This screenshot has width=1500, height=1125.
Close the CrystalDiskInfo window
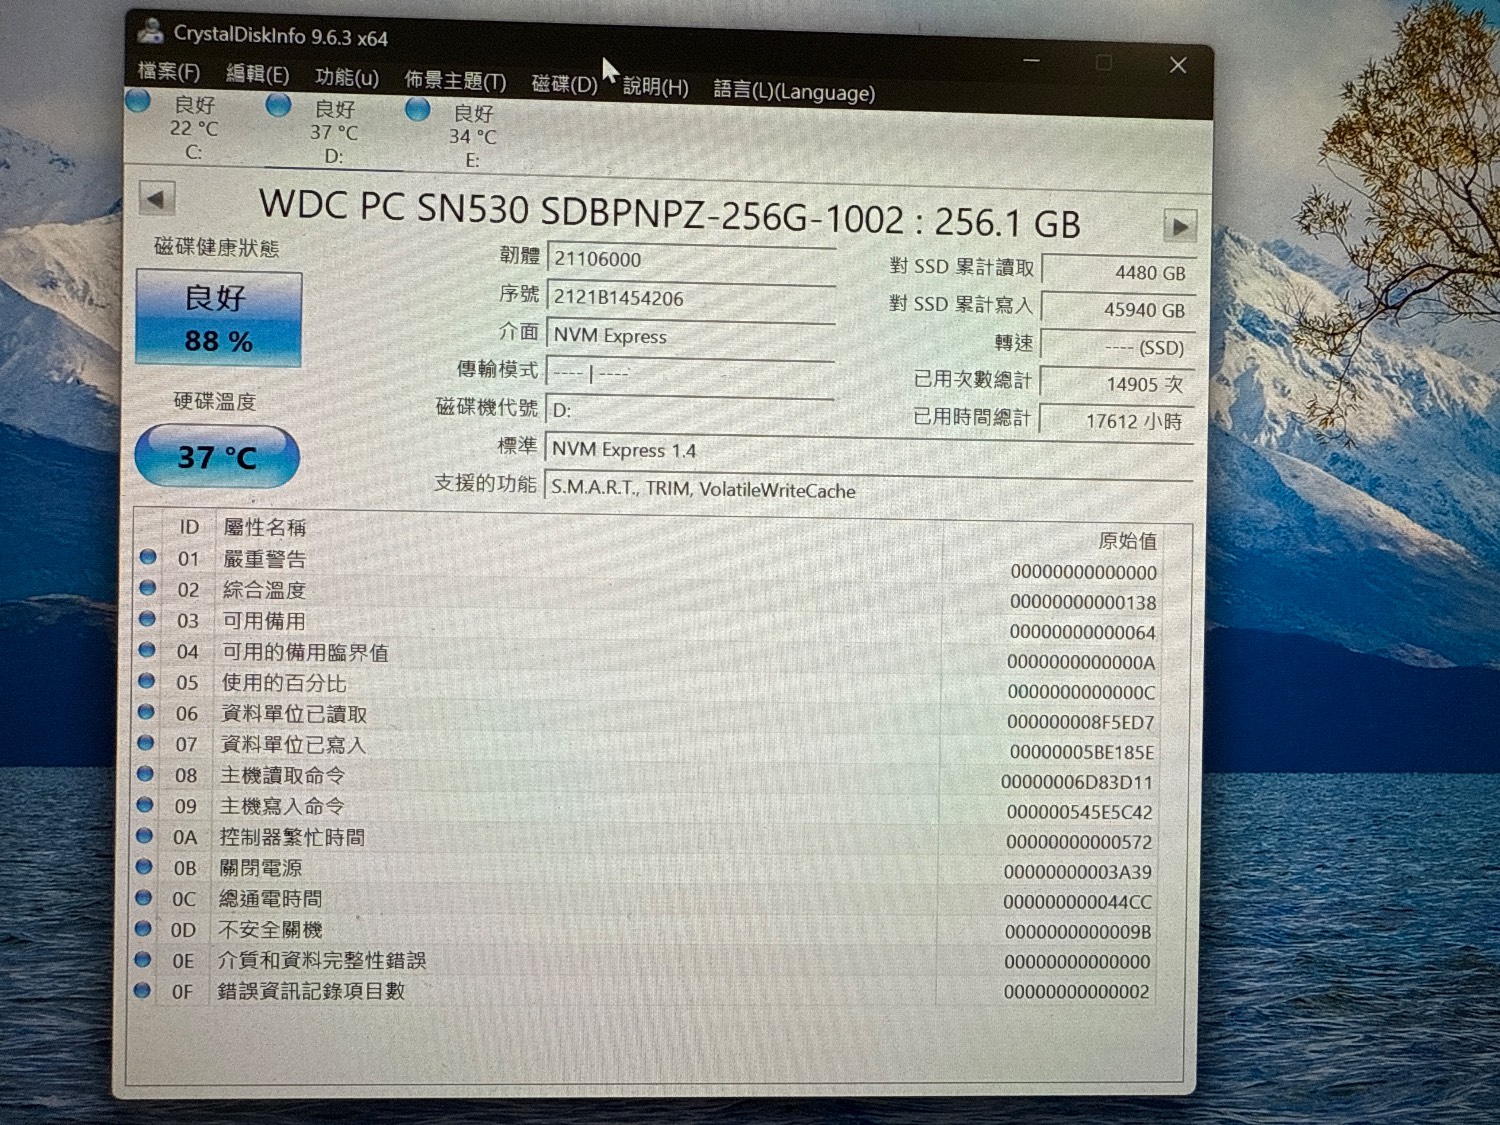point(1178,65)
